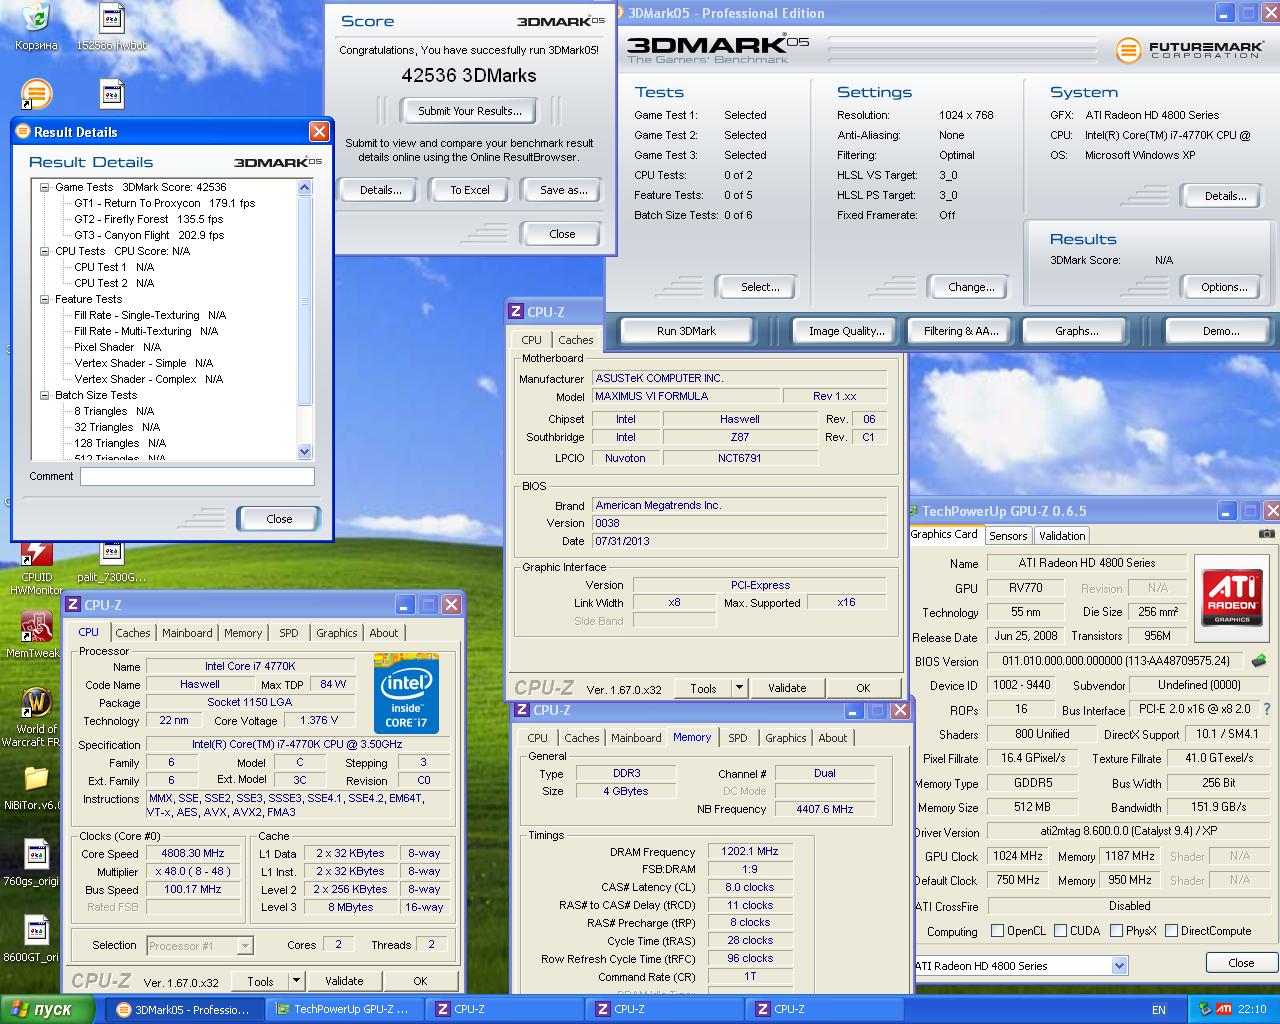Click the CPU-Z title bar icon of the CPU window
The width and height of the screenshot is (1280, 1024).
click(72, 605)
